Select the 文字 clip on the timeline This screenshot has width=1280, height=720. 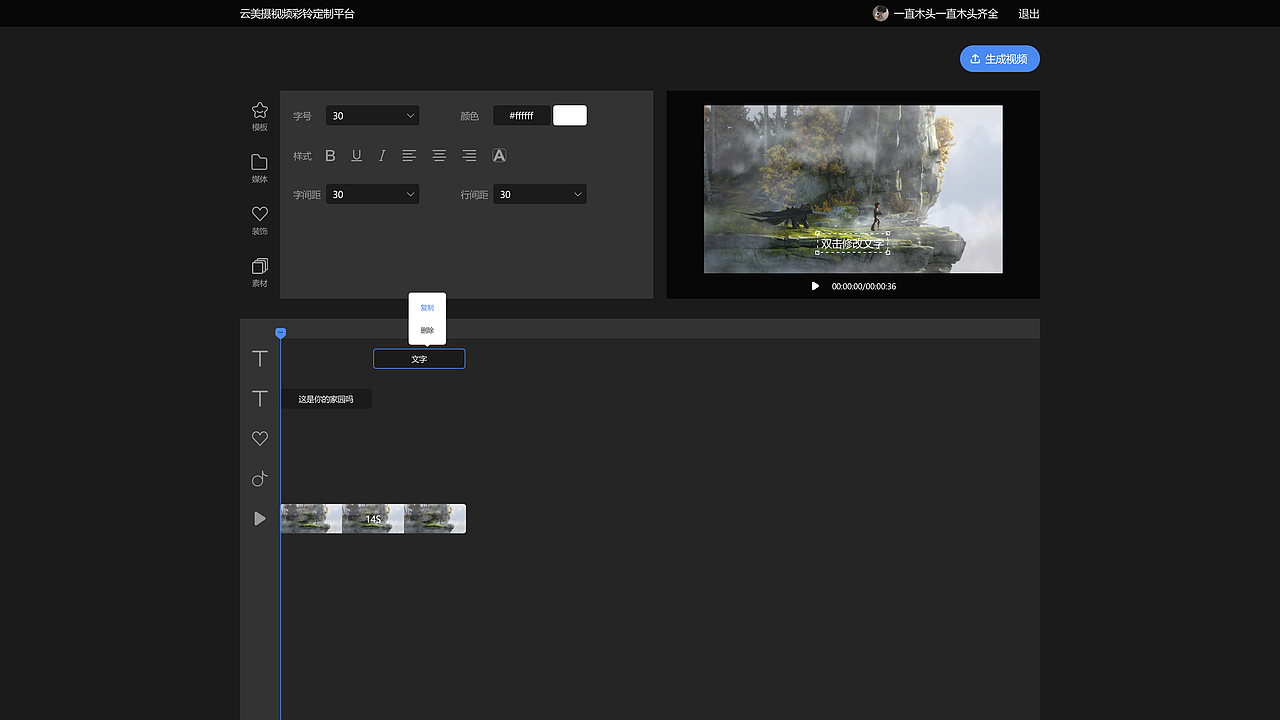419,359
